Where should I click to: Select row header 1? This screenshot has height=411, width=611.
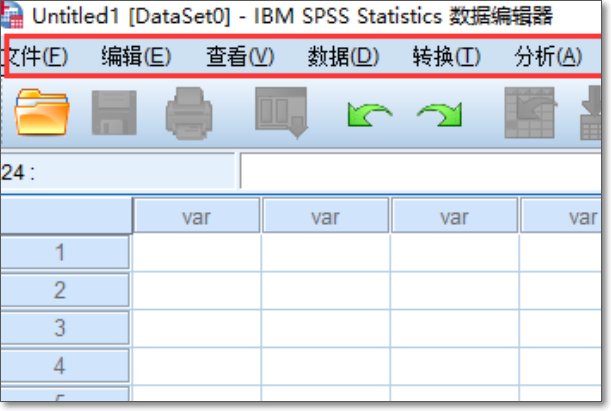pyautogui.click(x=65, y=252)
